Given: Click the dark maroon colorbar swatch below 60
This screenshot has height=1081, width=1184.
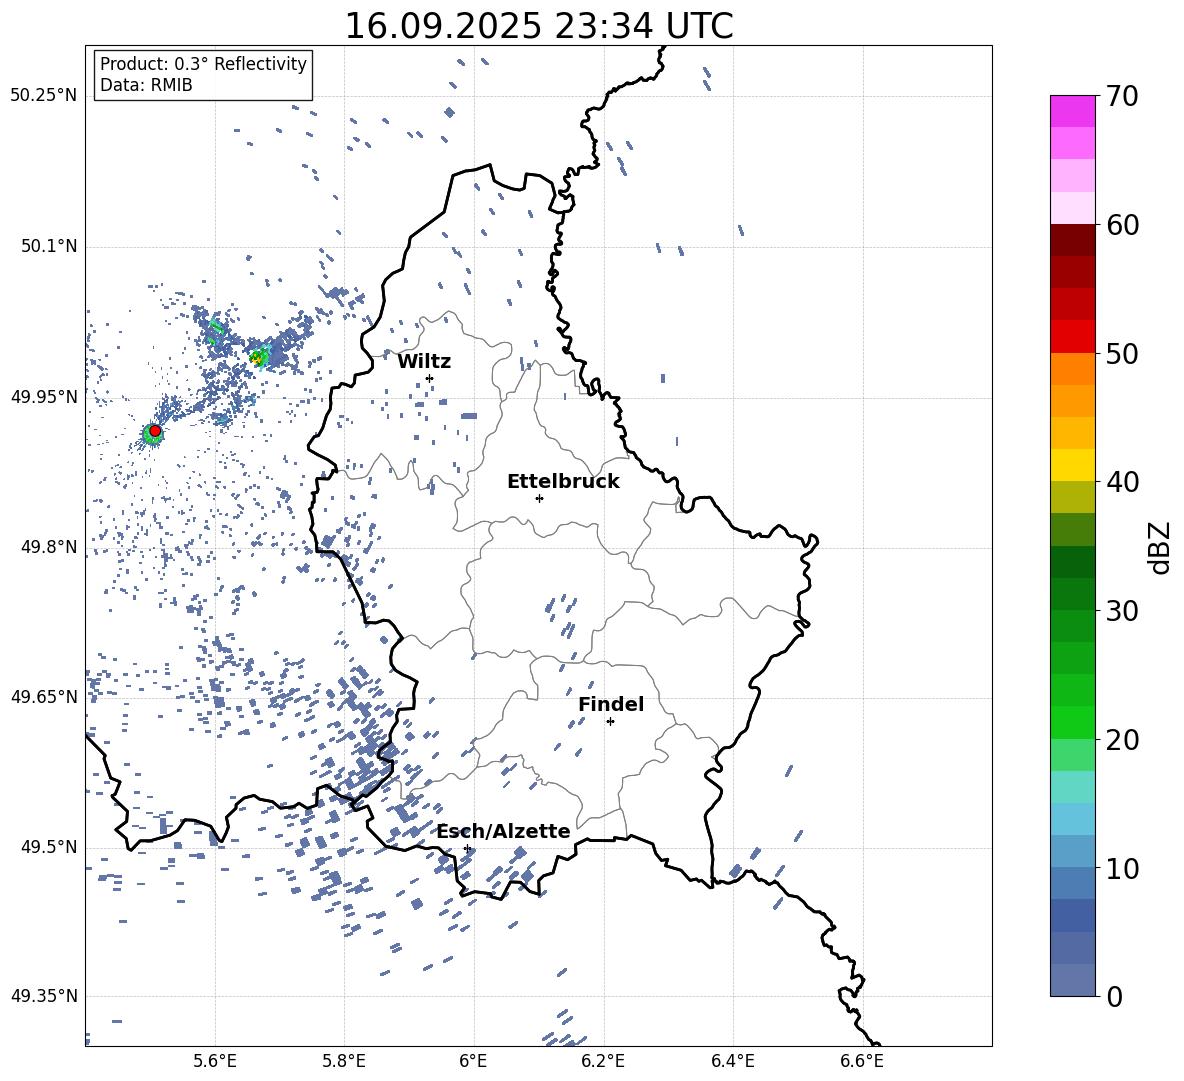Looking at the screenshot, I should [1072, 241].
